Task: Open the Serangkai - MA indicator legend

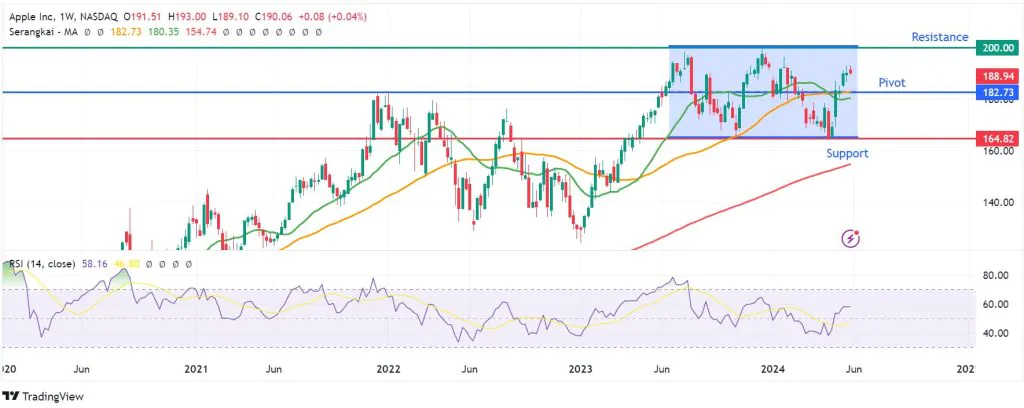Action: [47, 32]
